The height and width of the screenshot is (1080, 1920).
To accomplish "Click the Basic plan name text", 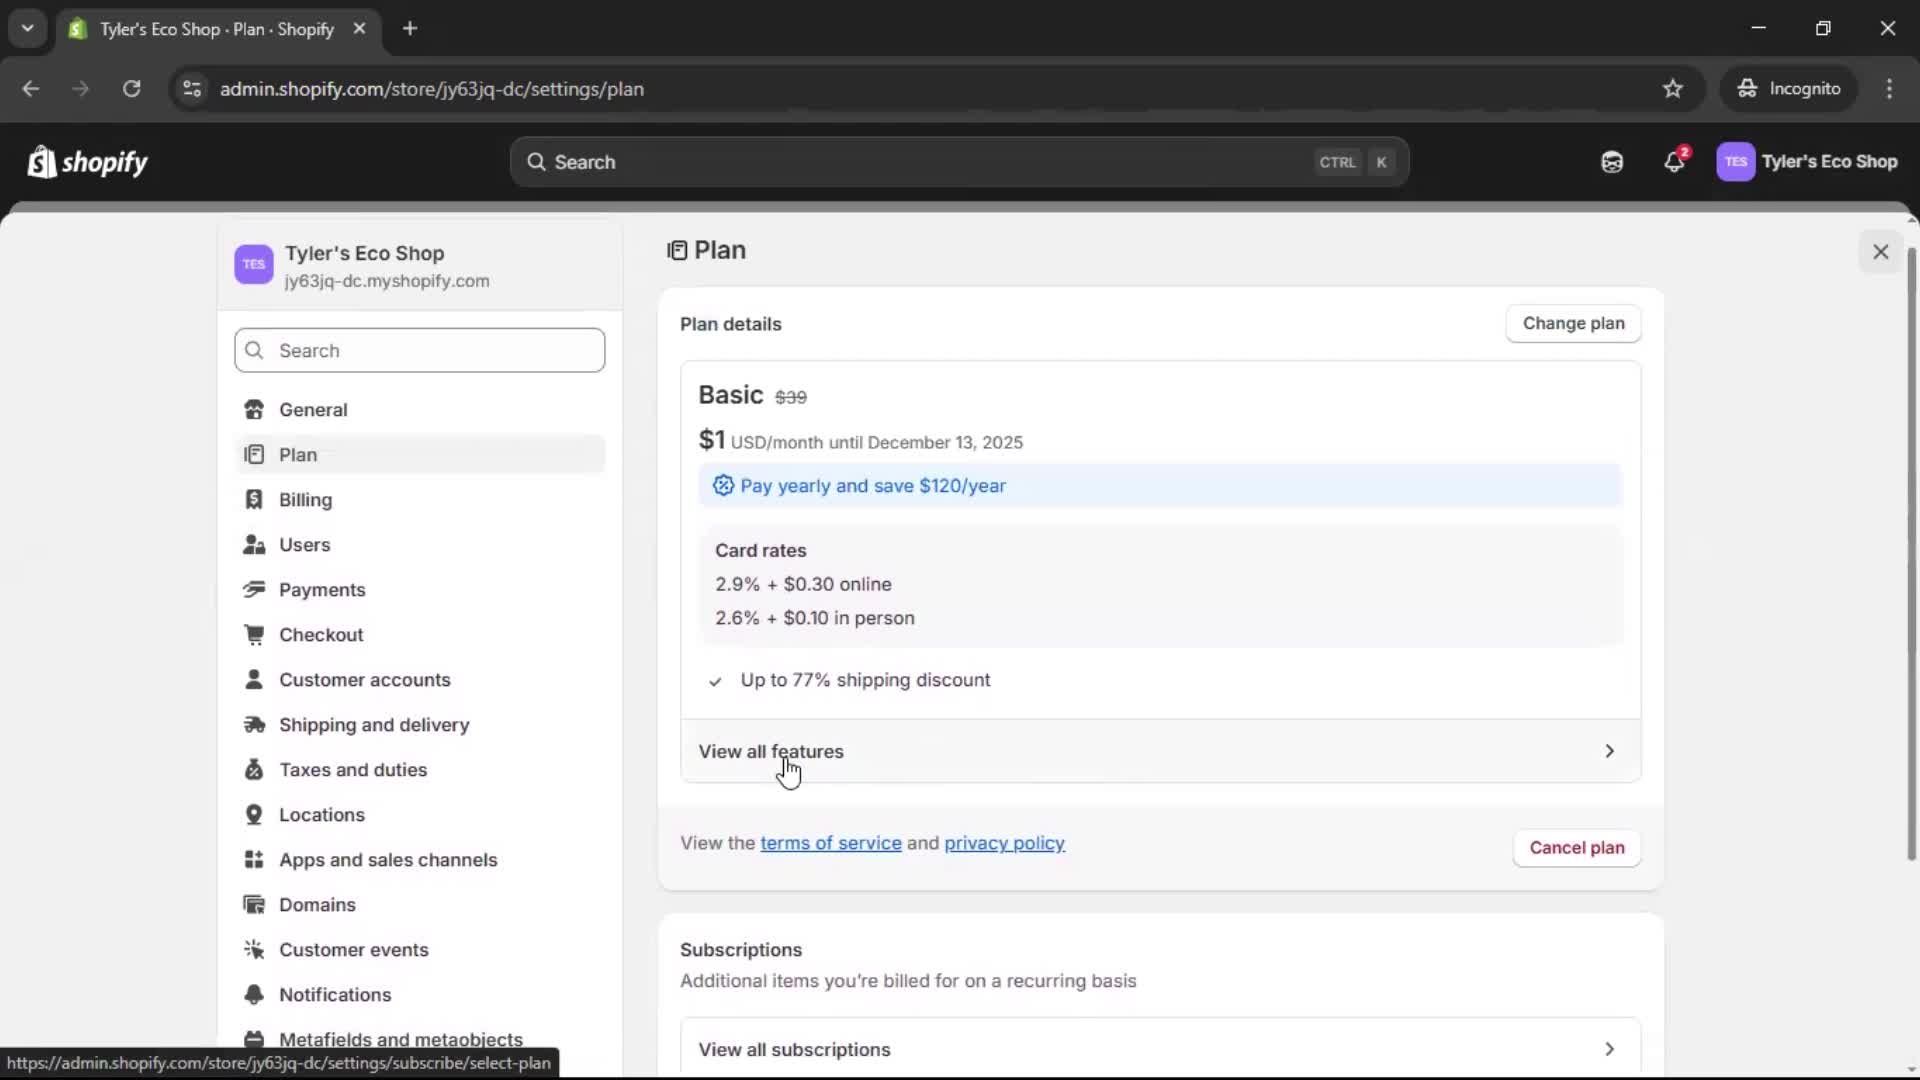I will pos(730,395).
